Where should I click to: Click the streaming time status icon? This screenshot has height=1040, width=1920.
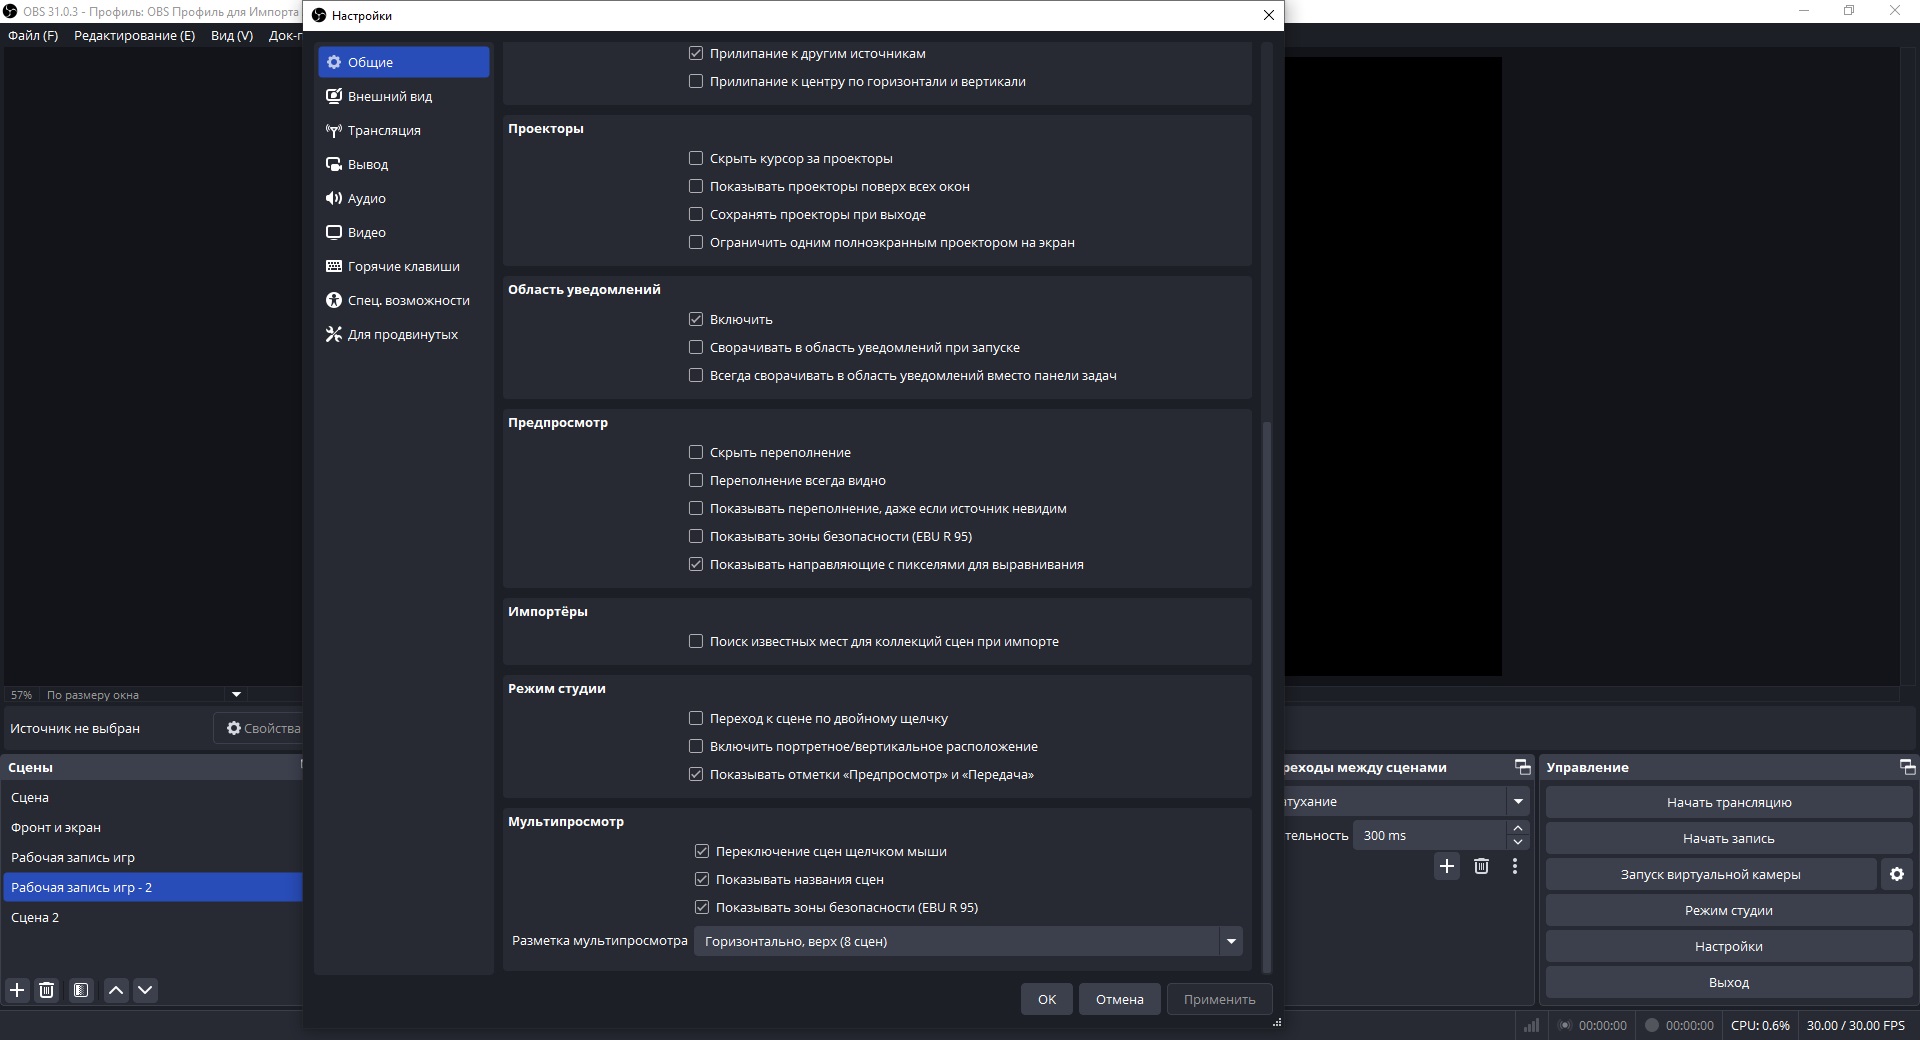click(x=1565, y=1025)
